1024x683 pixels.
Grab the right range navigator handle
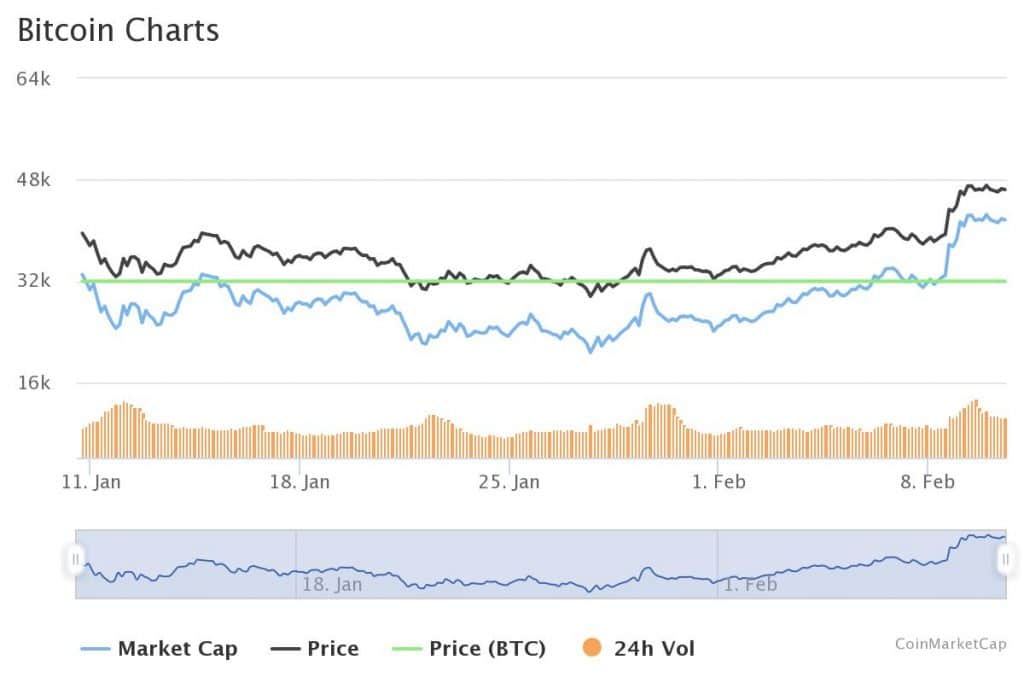pyautogui.click(x=1006, y=559)
